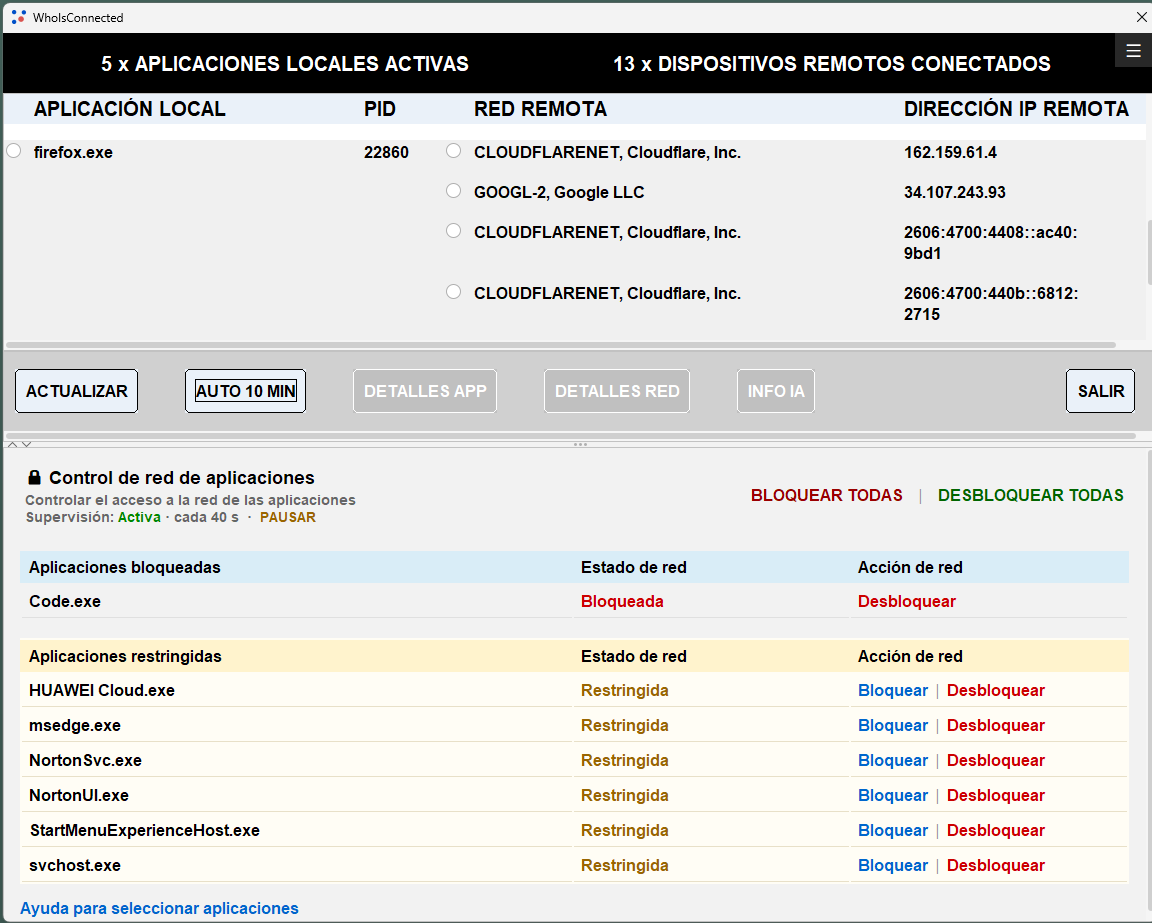Click Code.exe in blocked applications
Image resolution: width=1152 pixels, height=923 pixels.
click(65, 601)
